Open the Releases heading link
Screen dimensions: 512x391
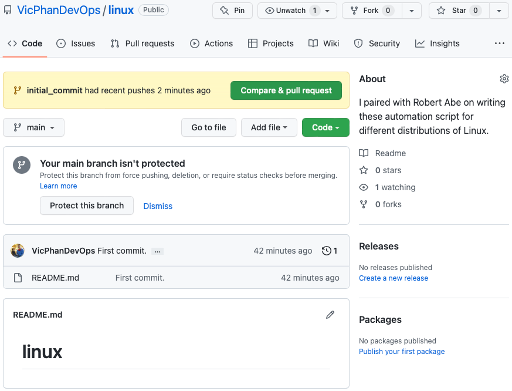[379, 246]
